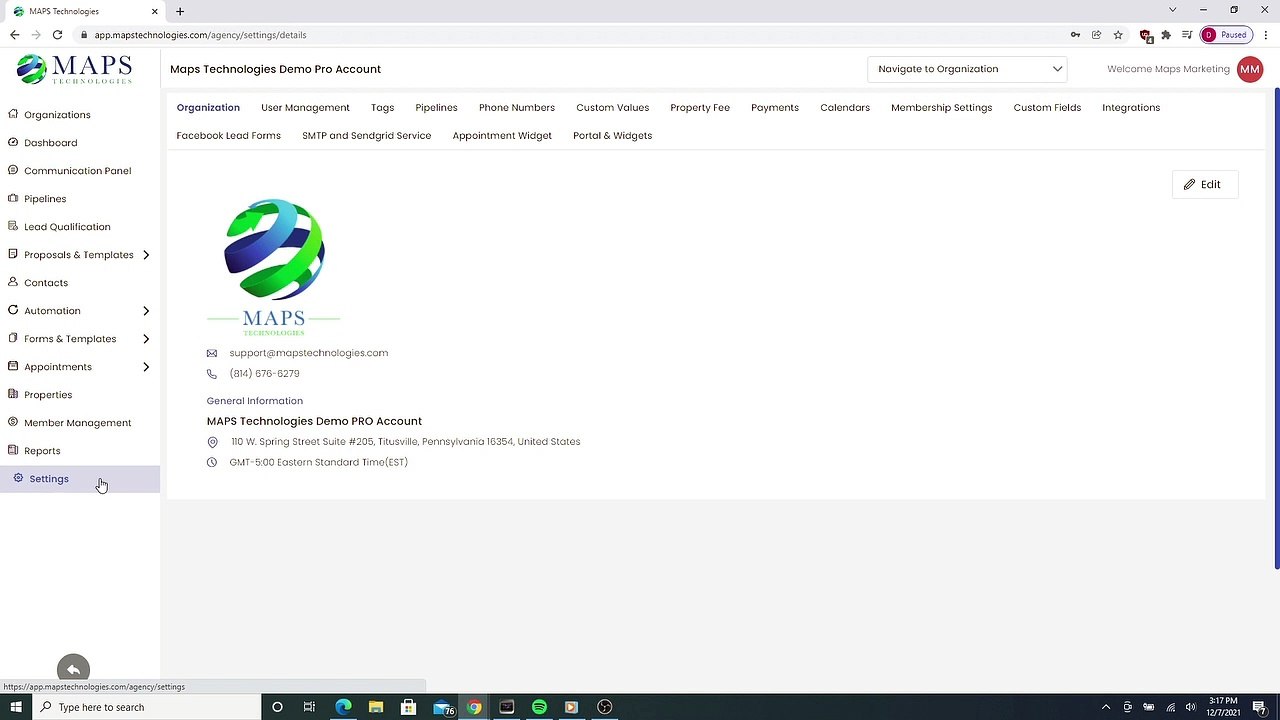The height and width of the screenshot is (720, 1280).
Task: Open the Calendars tab
Action: [x=845, y=108]
